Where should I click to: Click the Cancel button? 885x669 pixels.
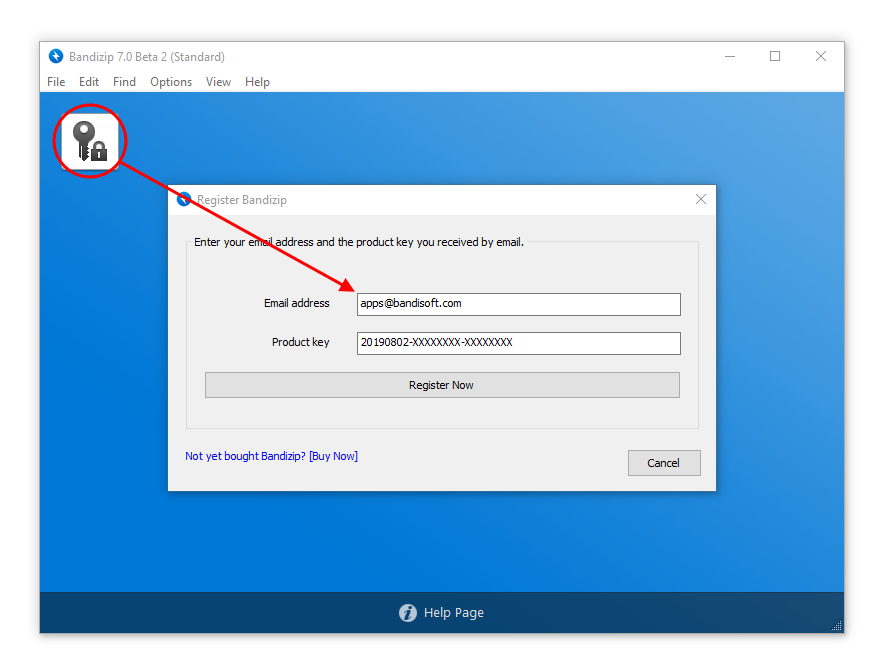pos(663,463)
